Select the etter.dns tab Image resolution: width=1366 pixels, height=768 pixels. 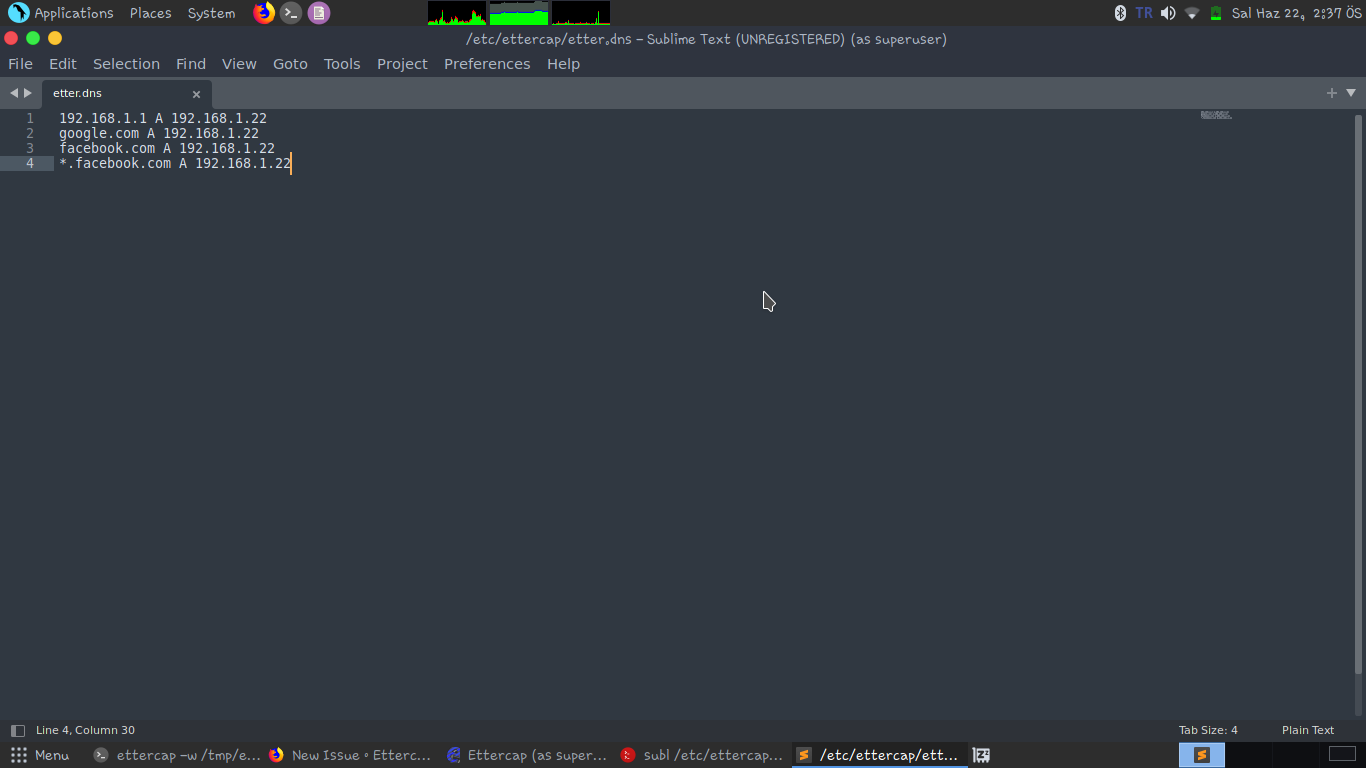(110, 92)
